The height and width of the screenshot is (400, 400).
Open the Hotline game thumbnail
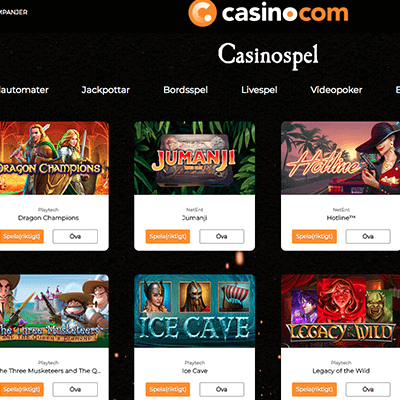click(340, 158)
